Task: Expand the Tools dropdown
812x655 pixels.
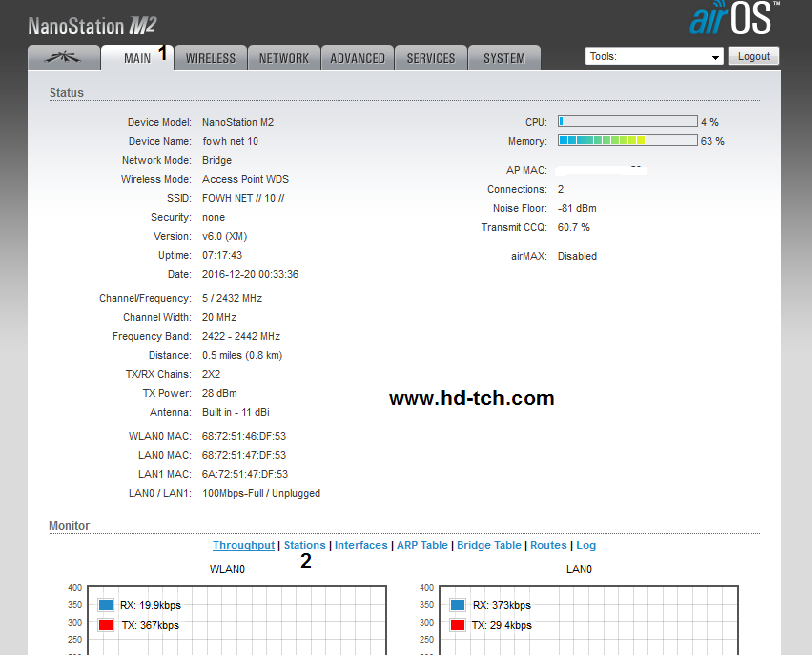Action: [x=654, y=57]
